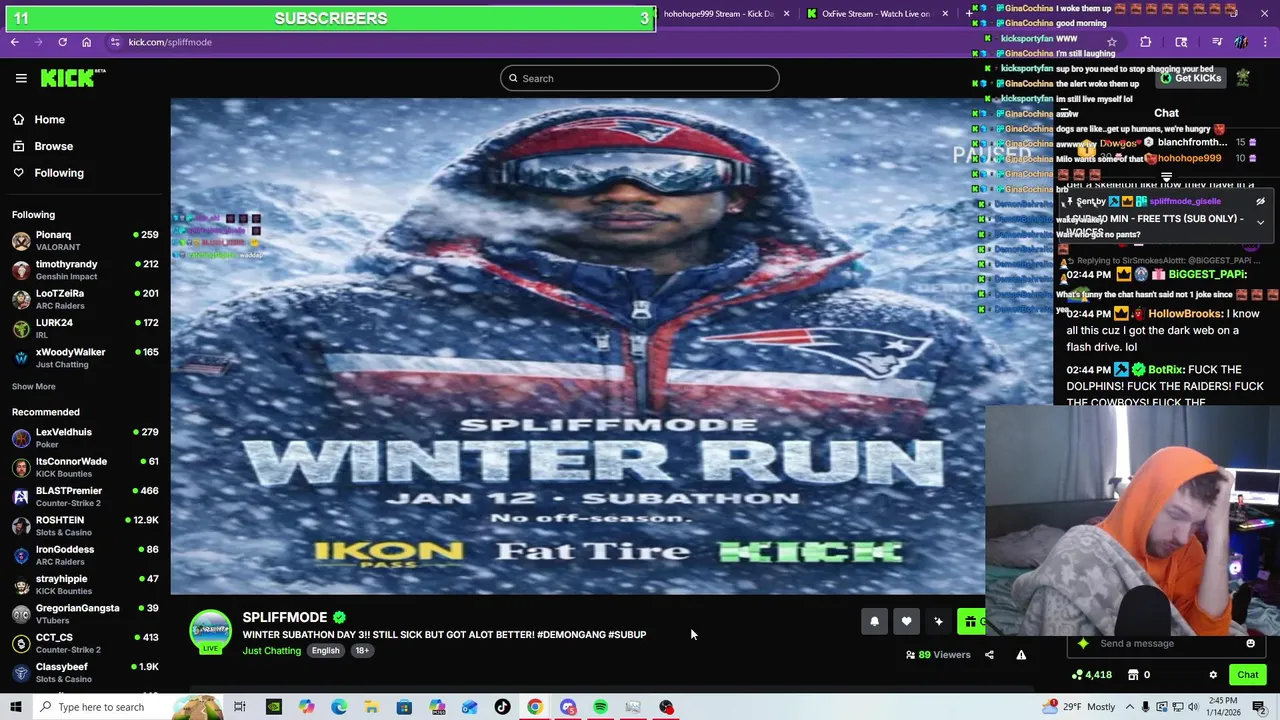Screen dimensions: 1280x720
Task: Go to Home in the sidebar
Action: pyautogui.click(x=49, y=119)
